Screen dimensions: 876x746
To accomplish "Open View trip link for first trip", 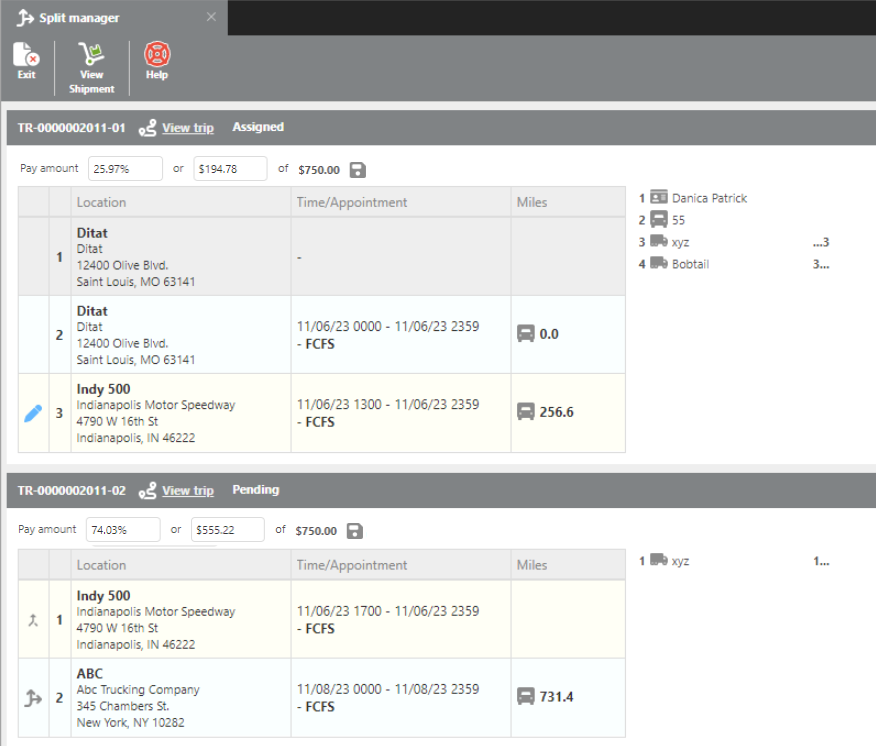I will pos(188,128).
